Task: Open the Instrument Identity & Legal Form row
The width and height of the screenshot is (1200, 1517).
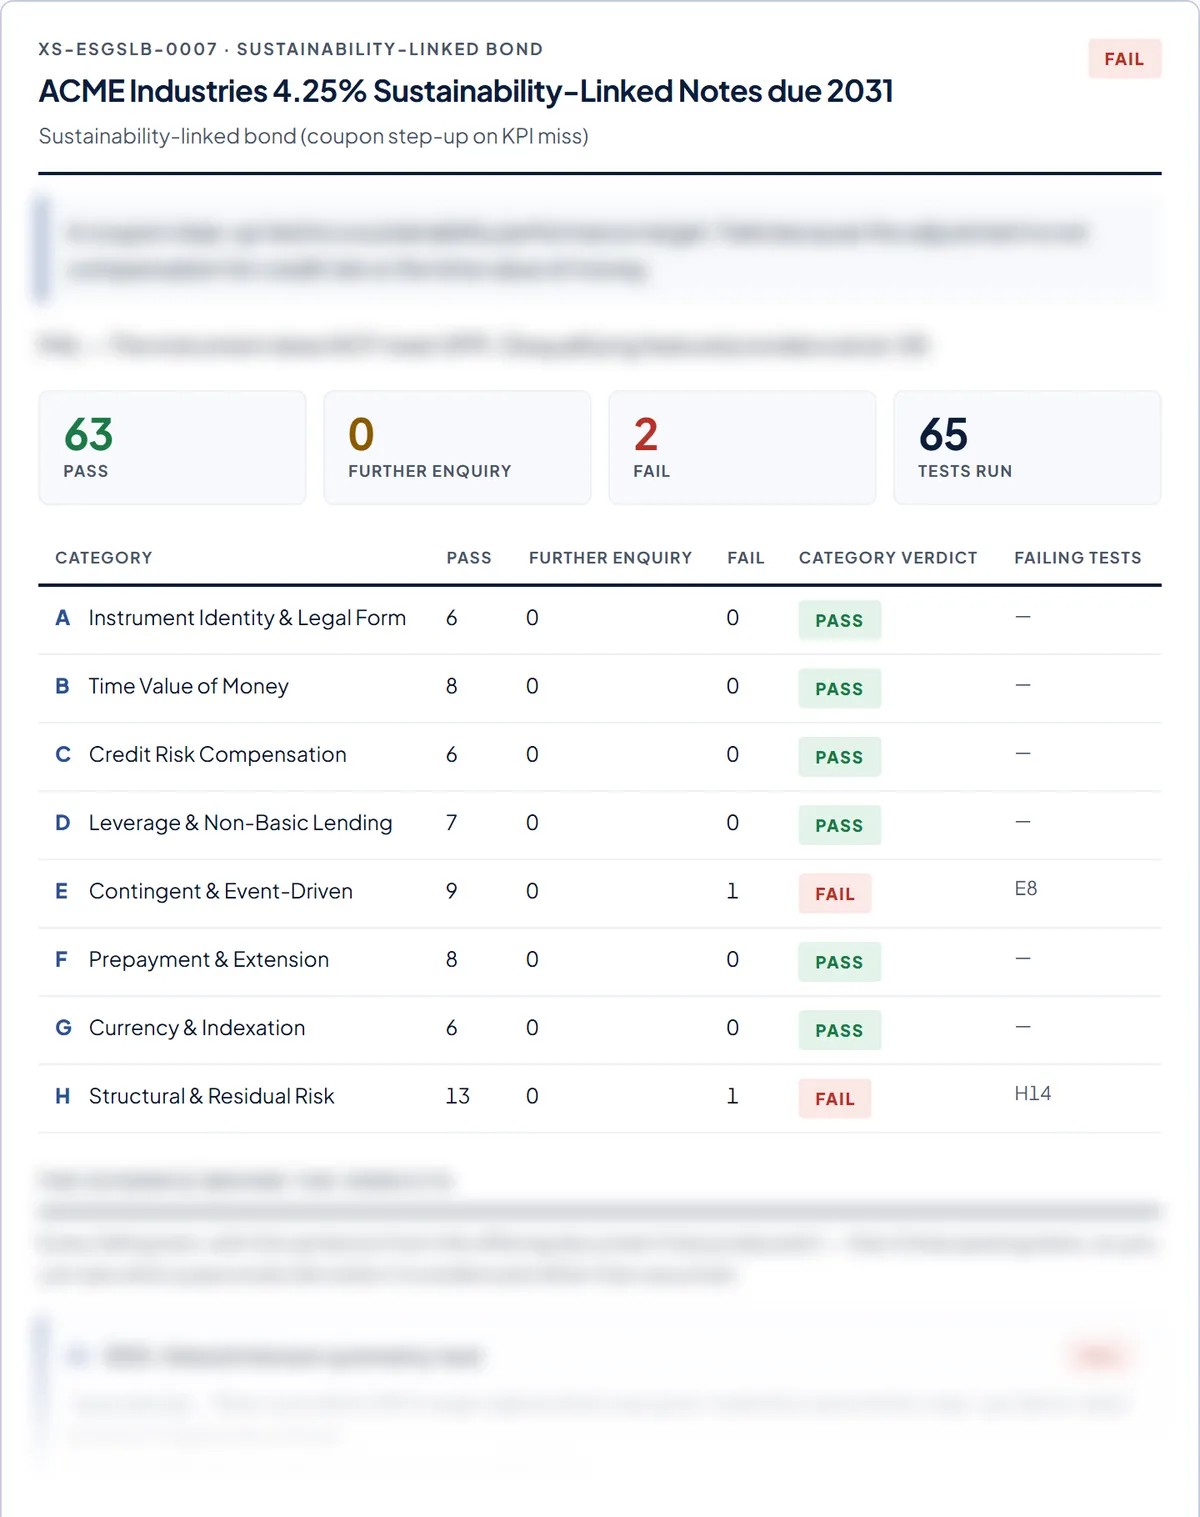Action: pos(600,620)
